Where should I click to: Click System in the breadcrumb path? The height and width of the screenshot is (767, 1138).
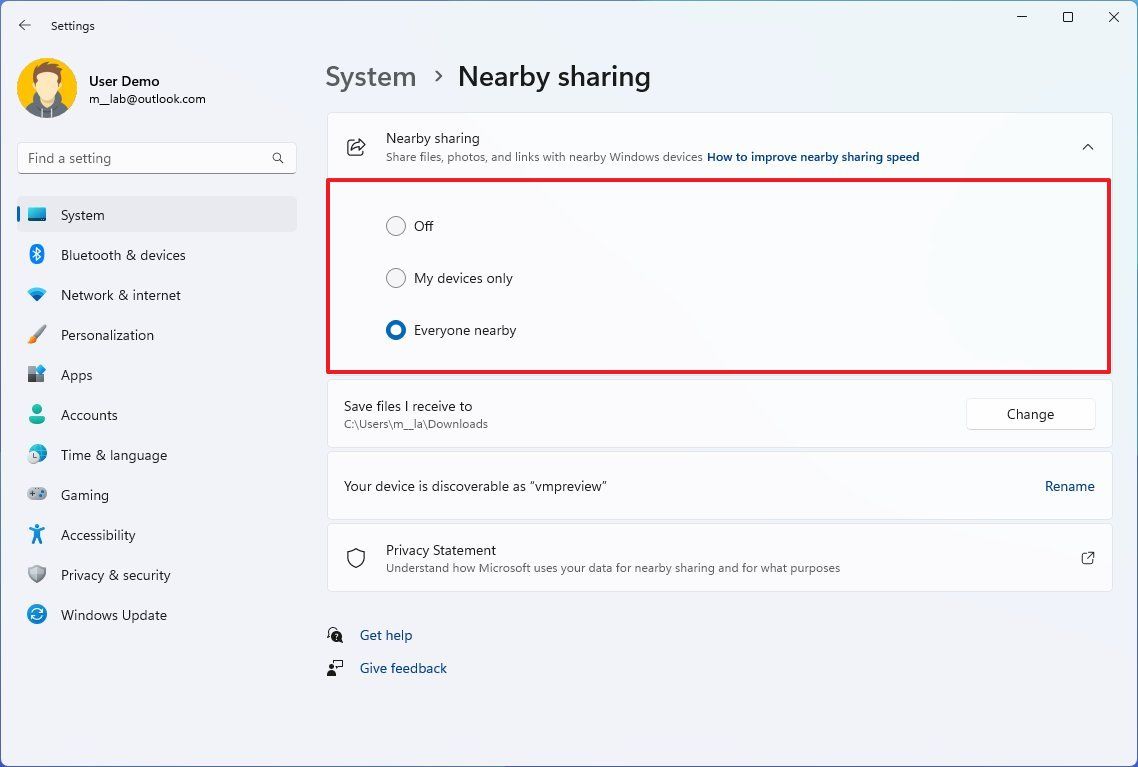[370, 76]
